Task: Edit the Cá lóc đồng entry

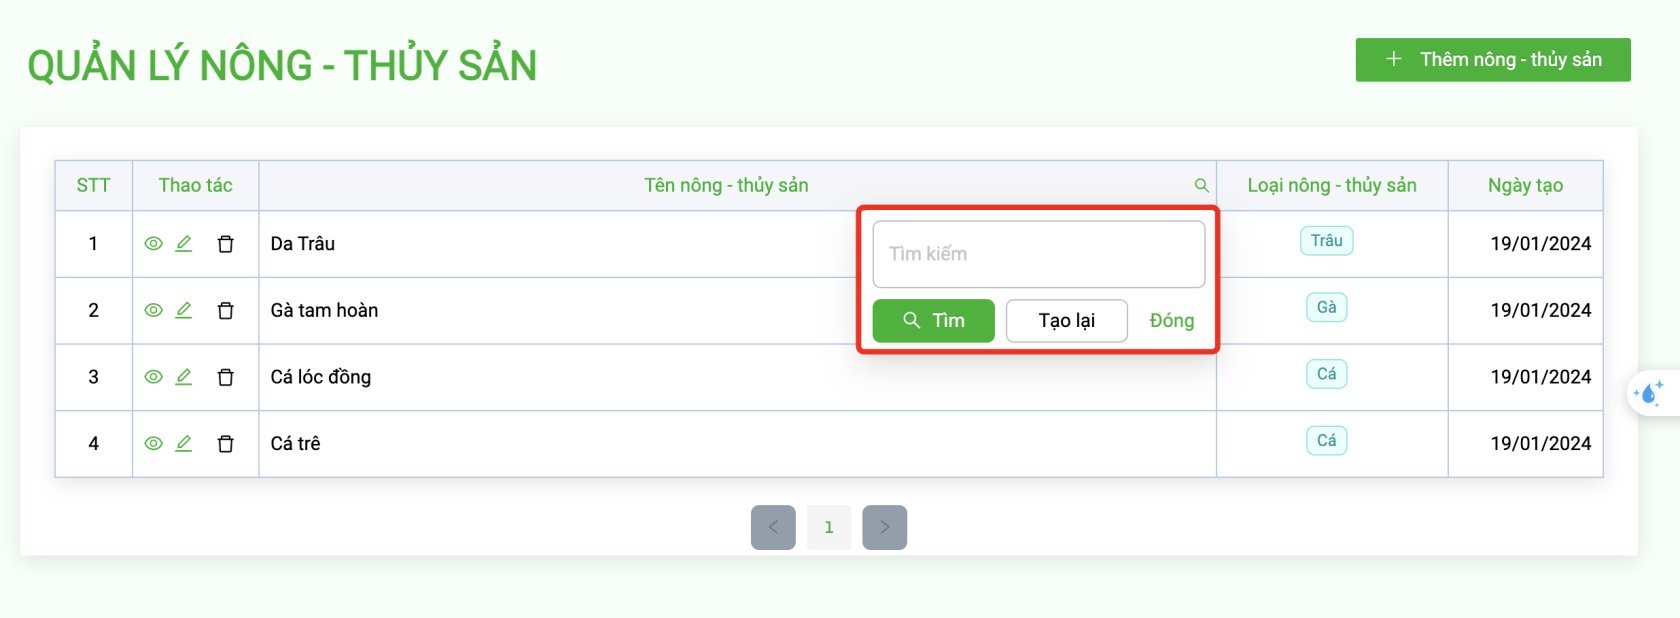Action: 184,377
